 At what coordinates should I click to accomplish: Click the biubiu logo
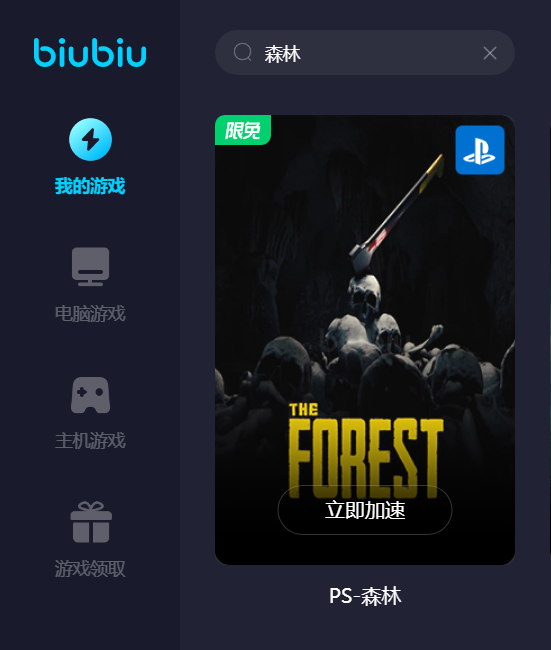[x=90, y=52]
